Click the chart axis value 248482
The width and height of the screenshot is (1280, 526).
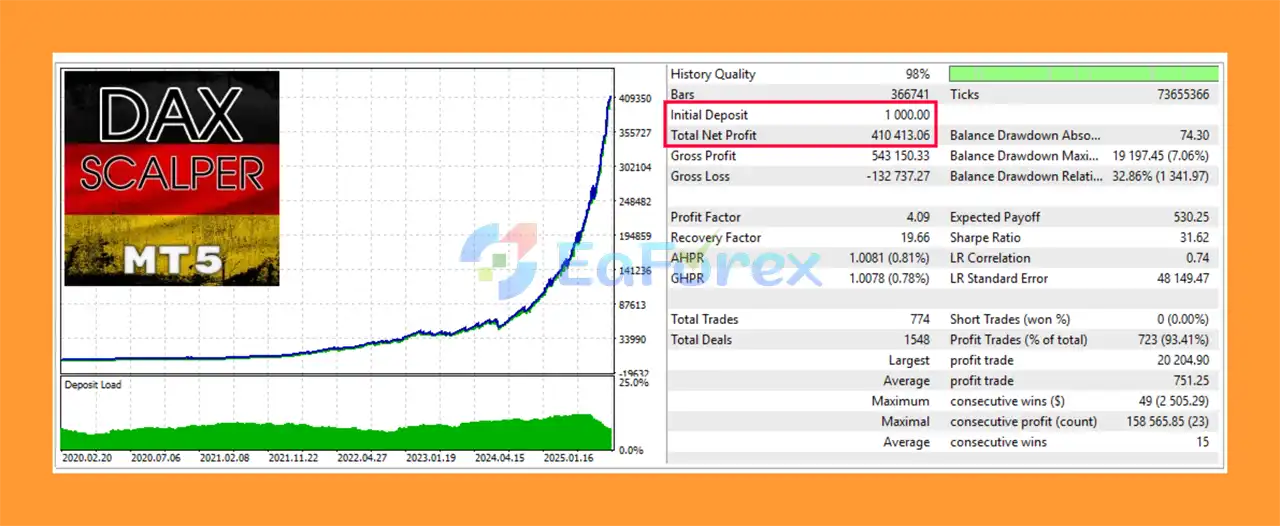point(636,202)
